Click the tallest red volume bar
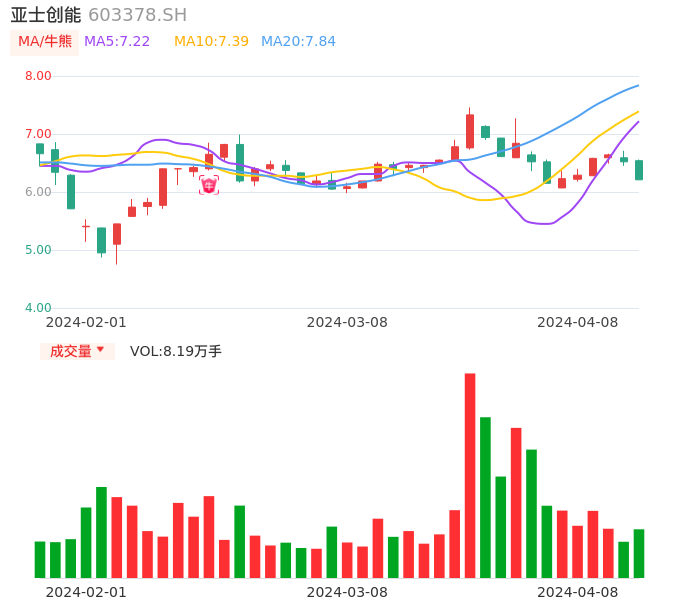 pos(470,475)
